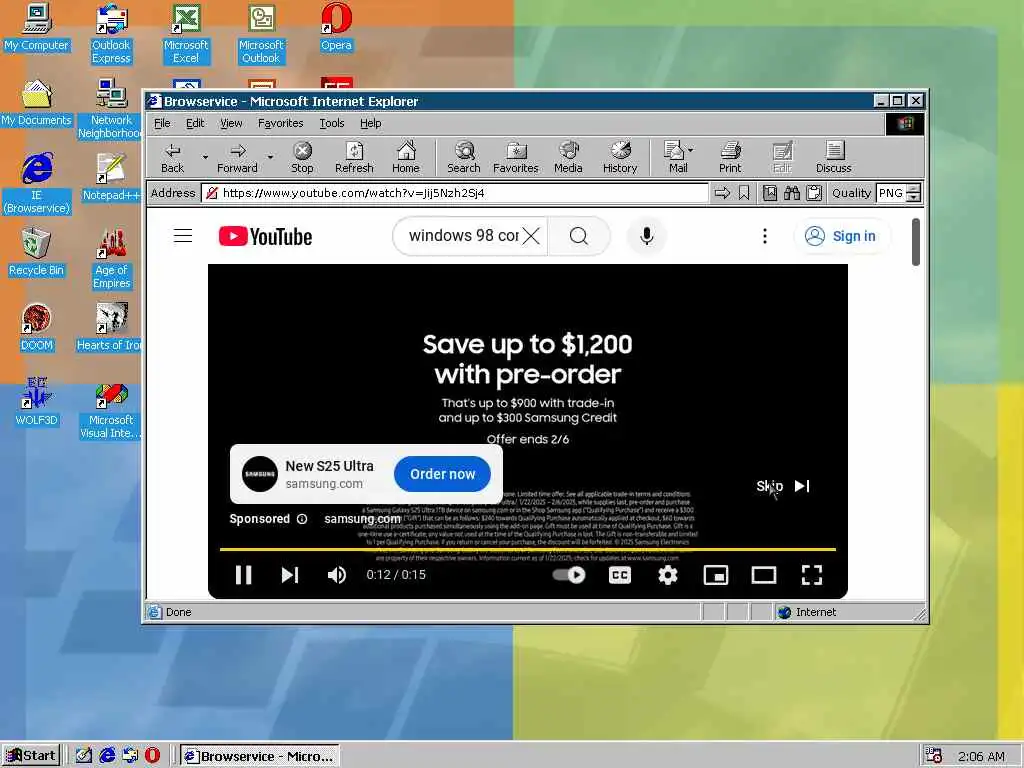1024x768 pixels.
Task: Toggle closed captions CC button
Action: click(620, 575)
